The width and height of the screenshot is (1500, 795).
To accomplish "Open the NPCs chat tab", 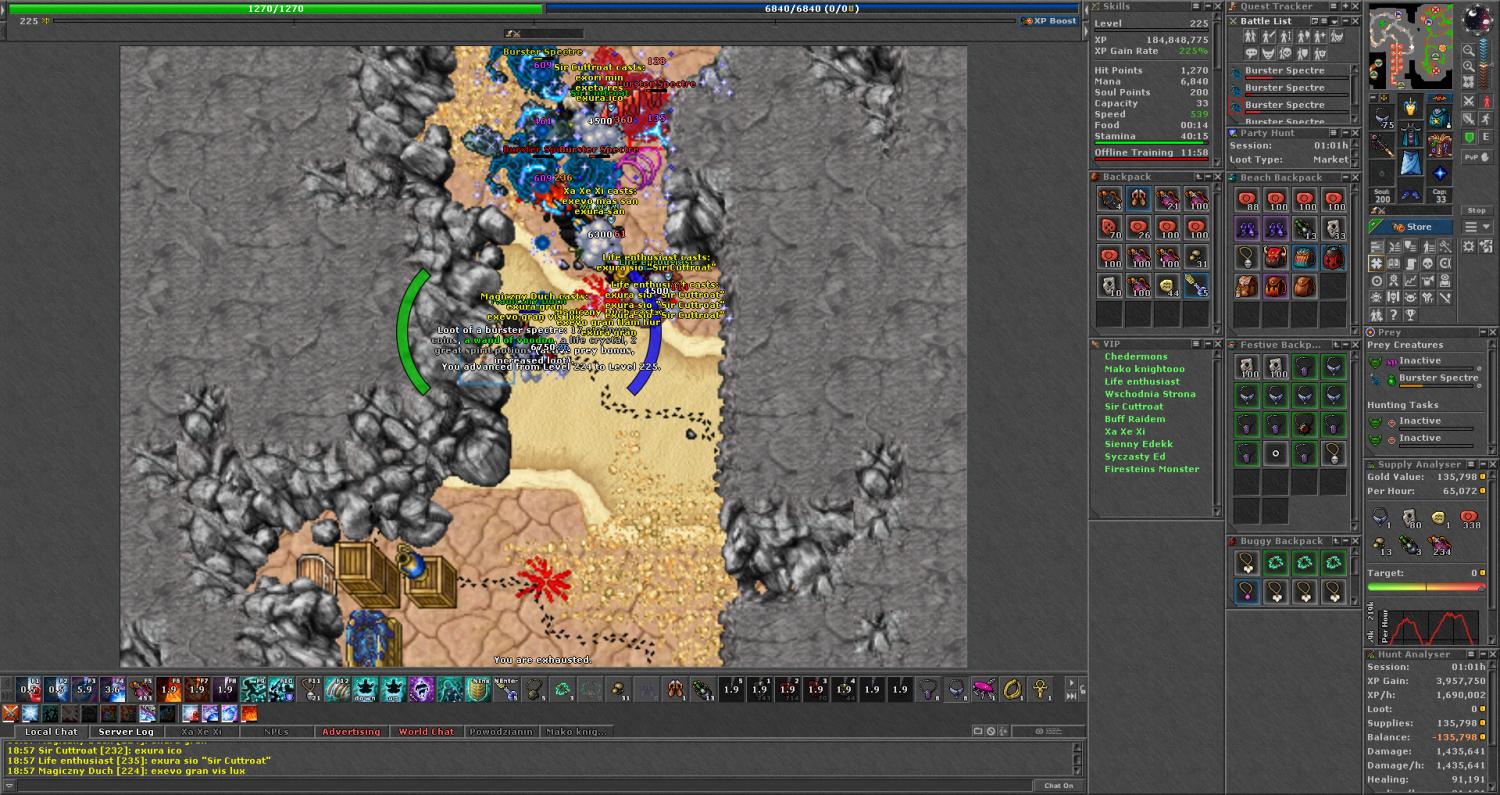I will click(x=276, y=732).
